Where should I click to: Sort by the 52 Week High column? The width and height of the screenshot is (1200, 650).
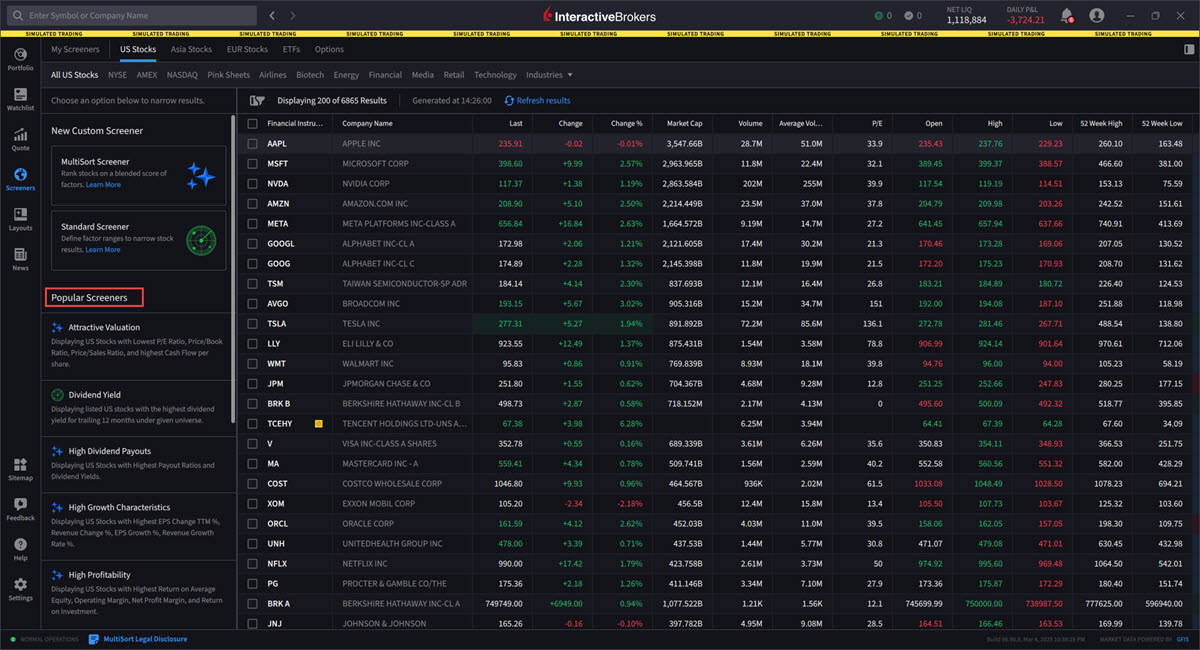[x=1100, y=124]
